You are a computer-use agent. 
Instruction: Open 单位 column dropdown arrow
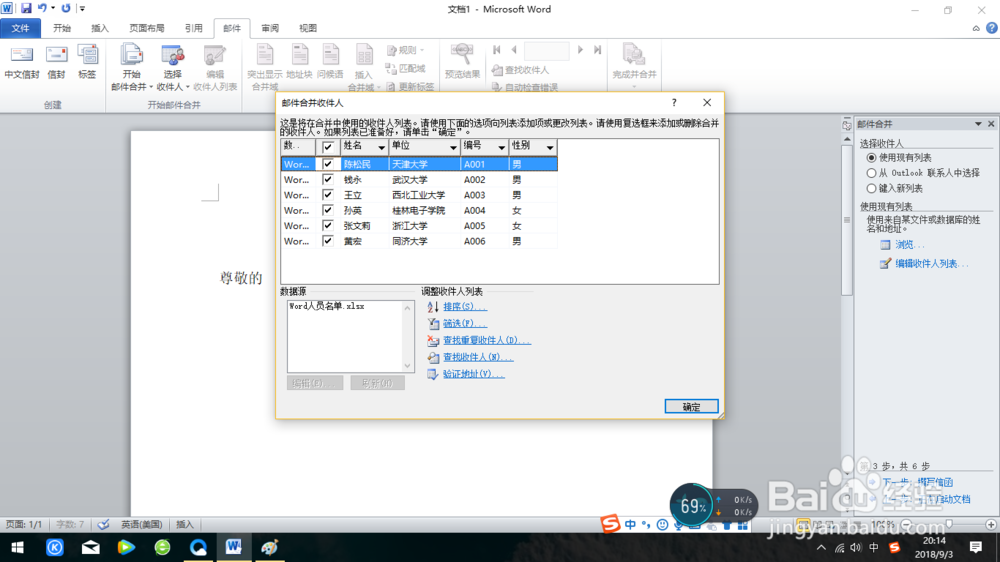pyautogui.click(x=453, y=147)
